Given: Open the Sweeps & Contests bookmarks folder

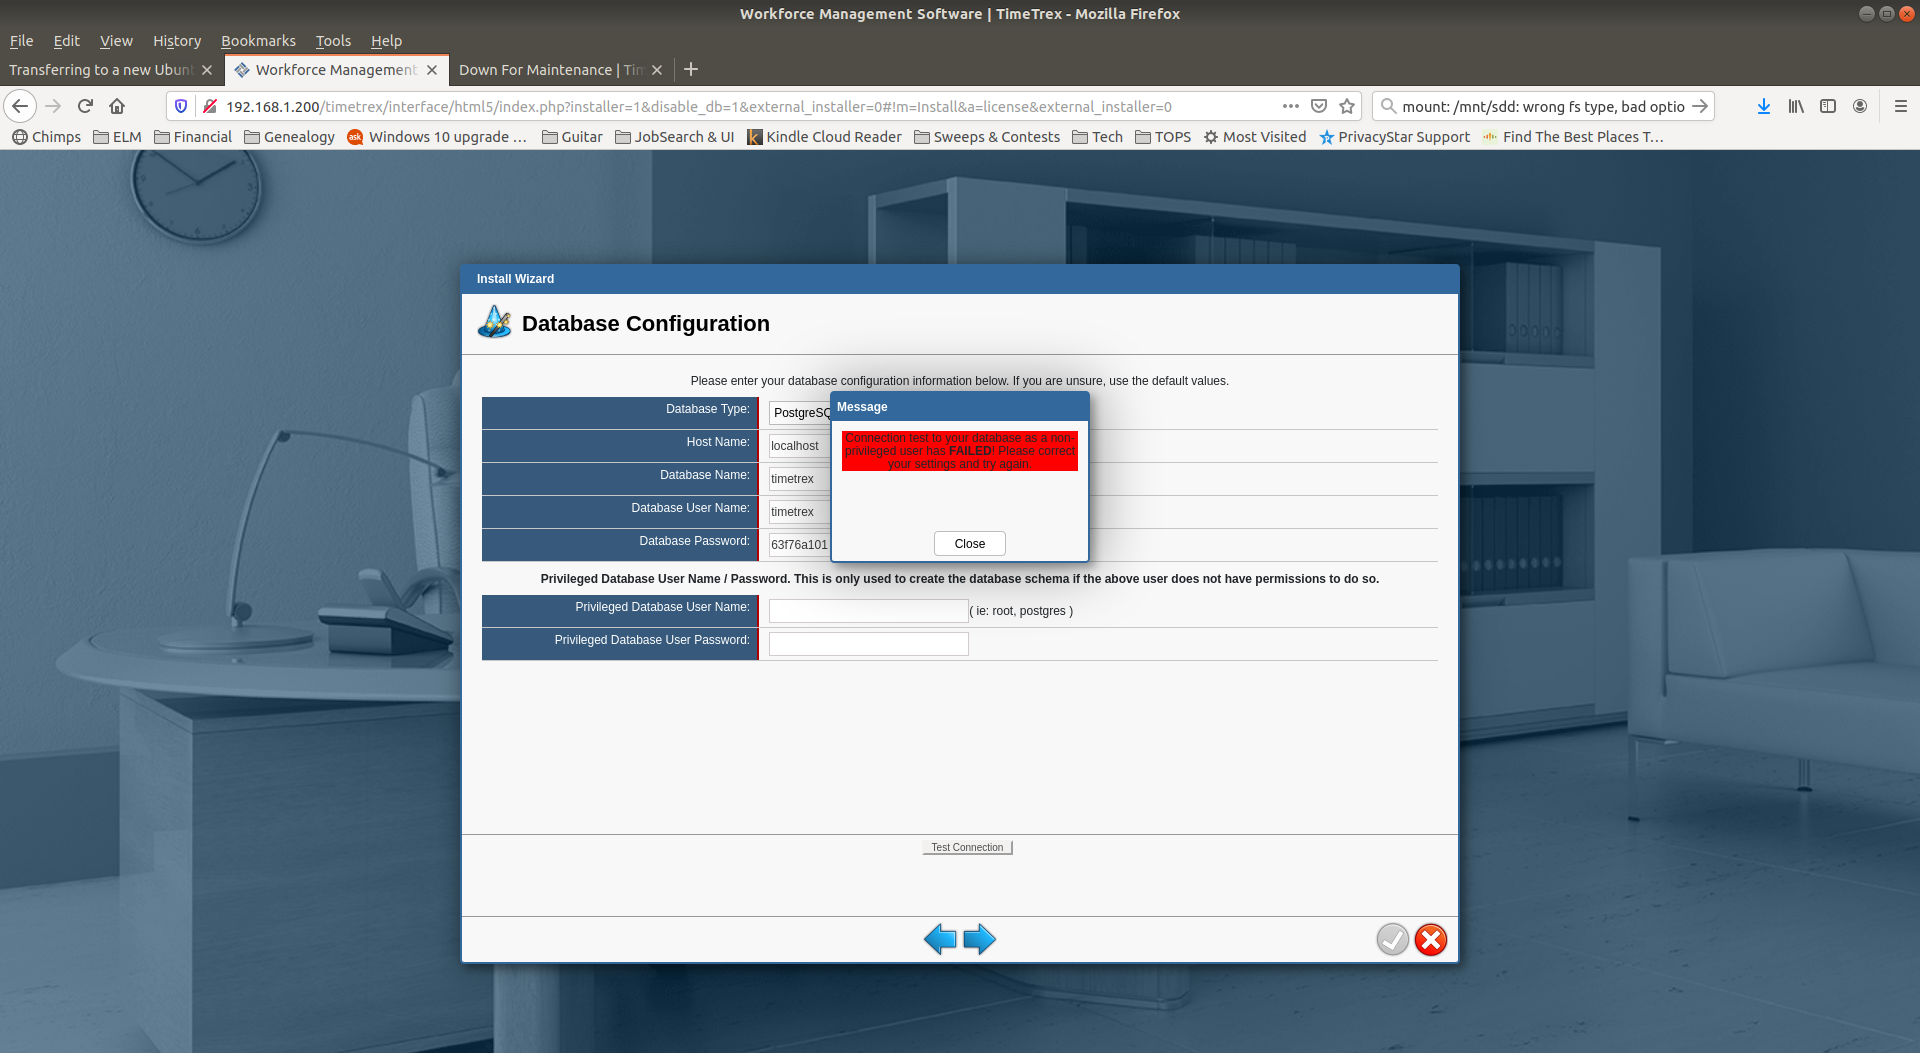Looking at the screenshot, I should (987, 137).
